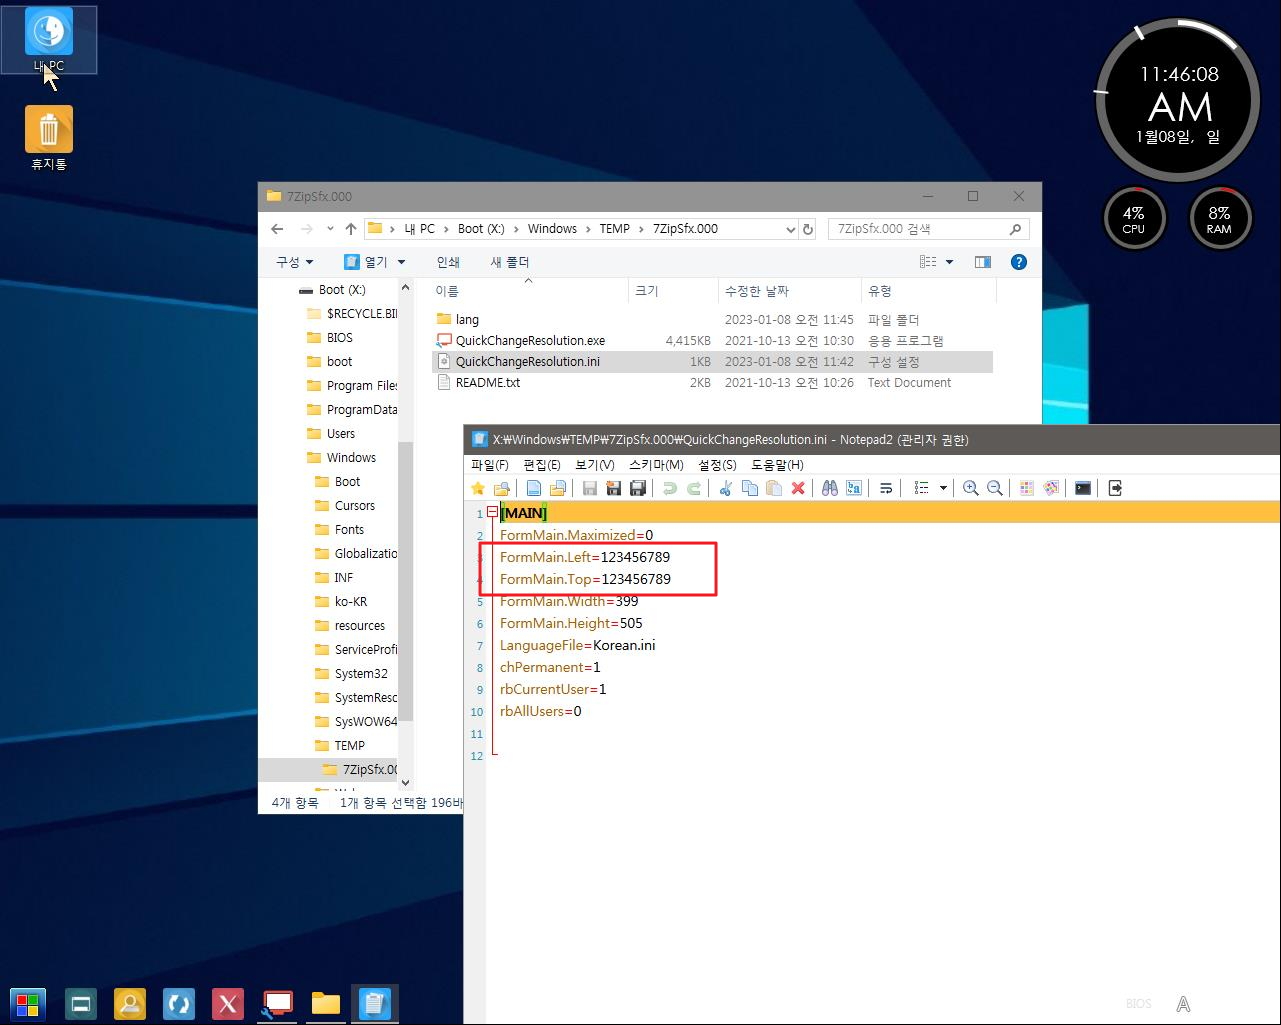The height and width of the screenshot is (1025, 1281).
Task: Open the 파일(F) menu in Notepad2
Action: tap(490, 465)
